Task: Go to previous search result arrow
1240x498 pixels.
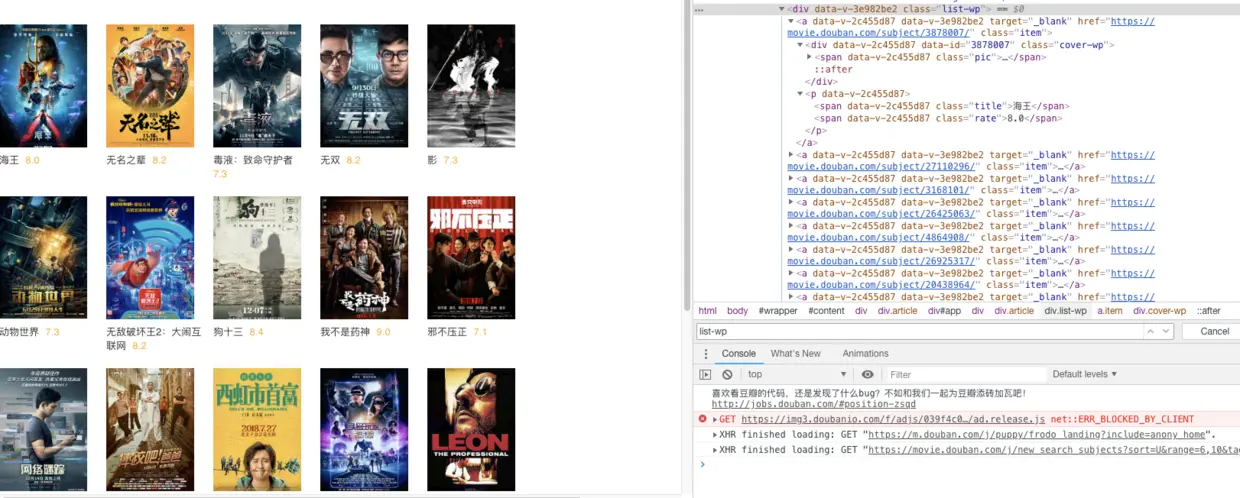Action: click(x=1152, y=331)
